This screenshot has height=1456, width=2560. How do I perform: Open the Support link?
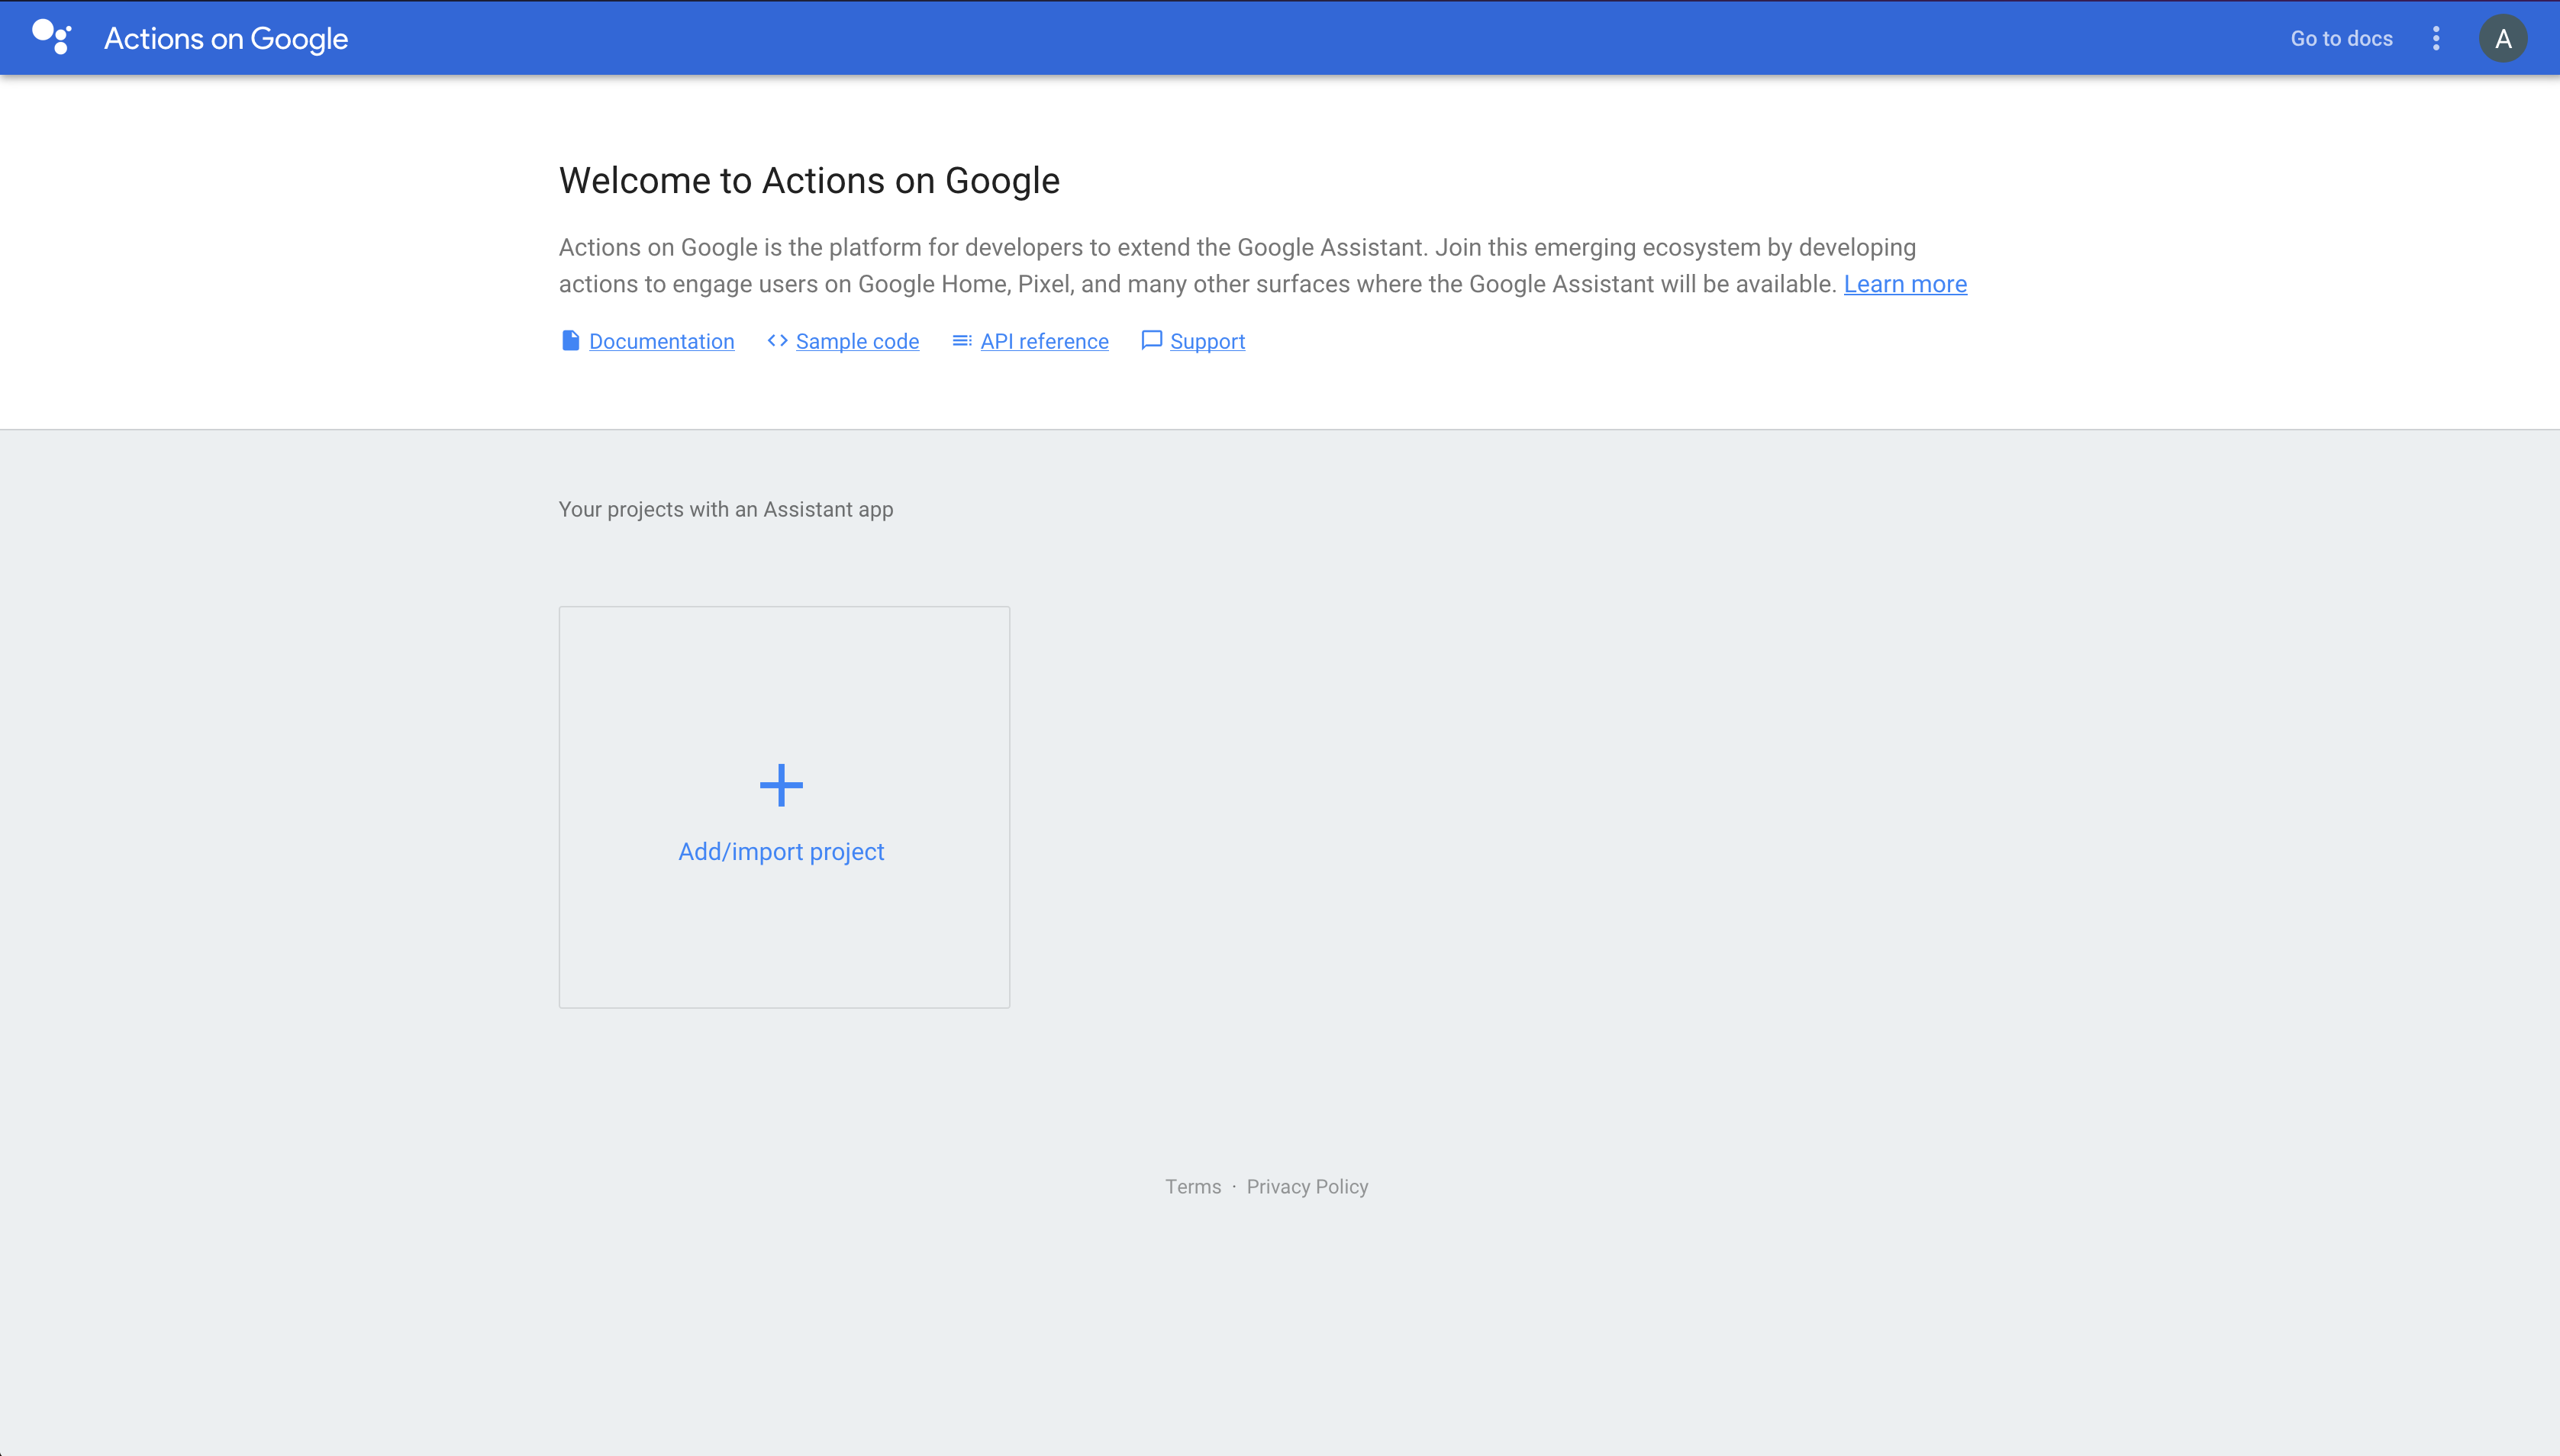(1207, 342)
